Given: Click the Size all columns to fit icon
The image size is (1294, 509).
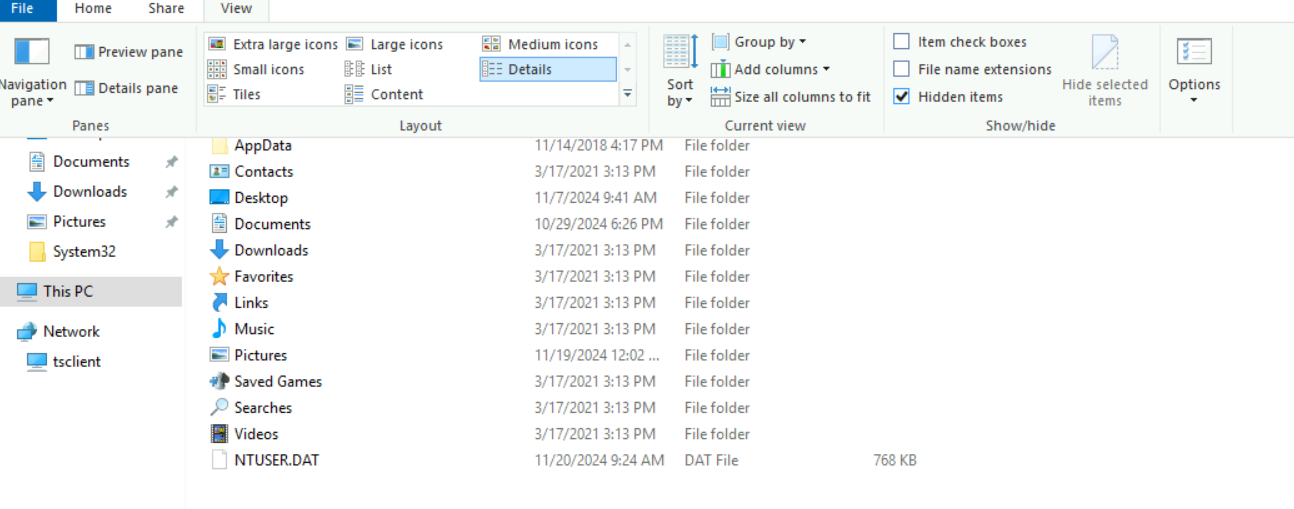Looking at the screenshot, I should (721, 97).
